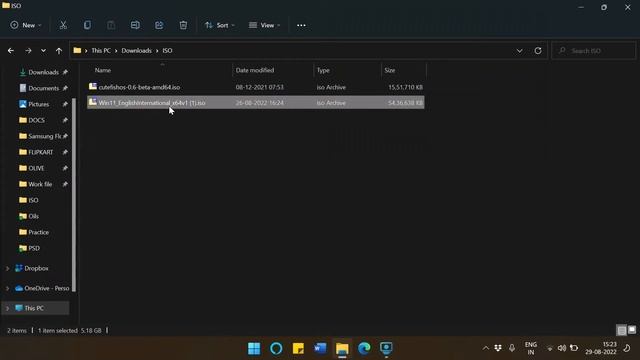Open Word from the taskbar
The image size is (640, 360).
pos(320,348)
